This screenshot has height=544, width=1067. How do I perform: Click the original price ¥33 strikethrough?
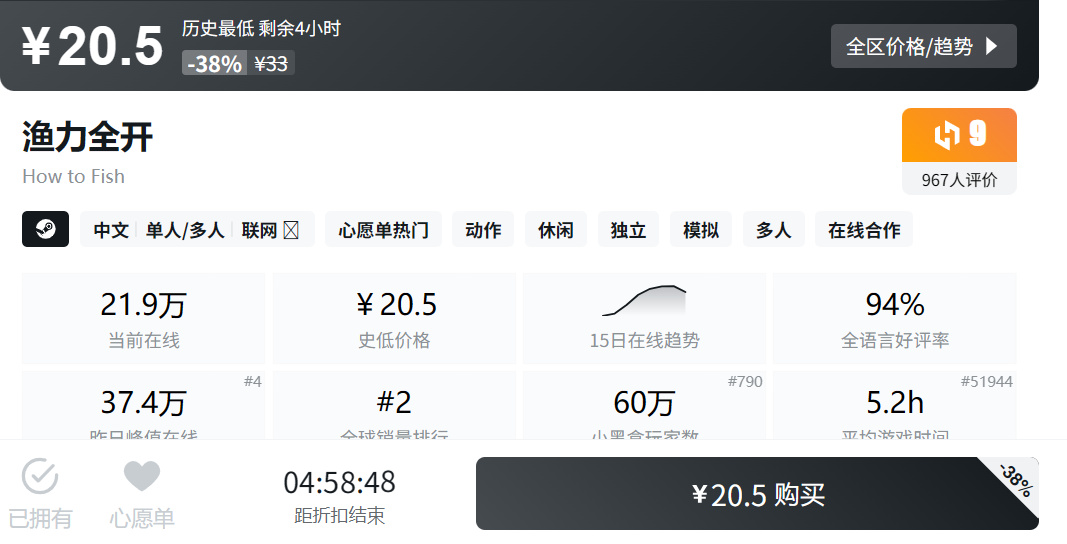pyautogui.click(x=271, y=63)
